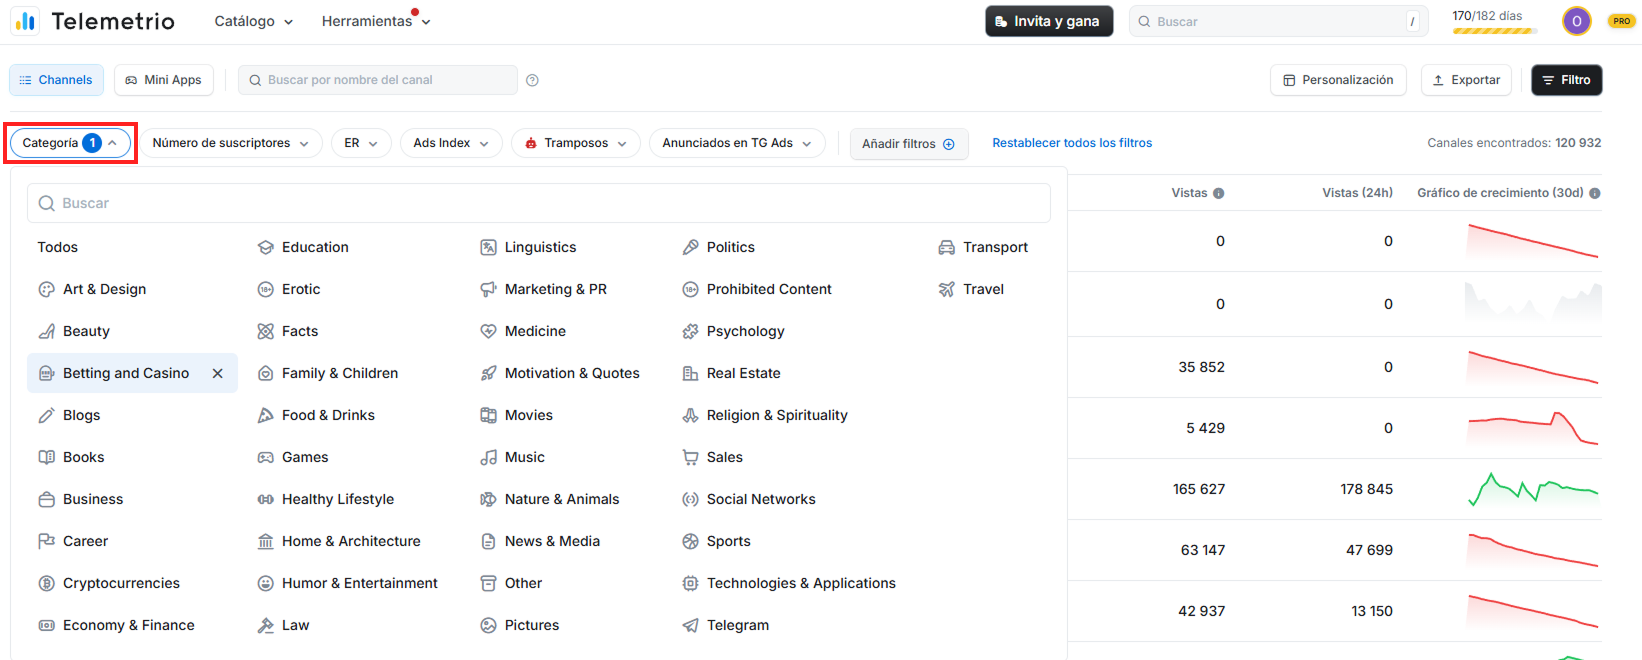Select the Cryptocurrencies category
Viewport: 1642px width, 660px height.
pos(121,583)
